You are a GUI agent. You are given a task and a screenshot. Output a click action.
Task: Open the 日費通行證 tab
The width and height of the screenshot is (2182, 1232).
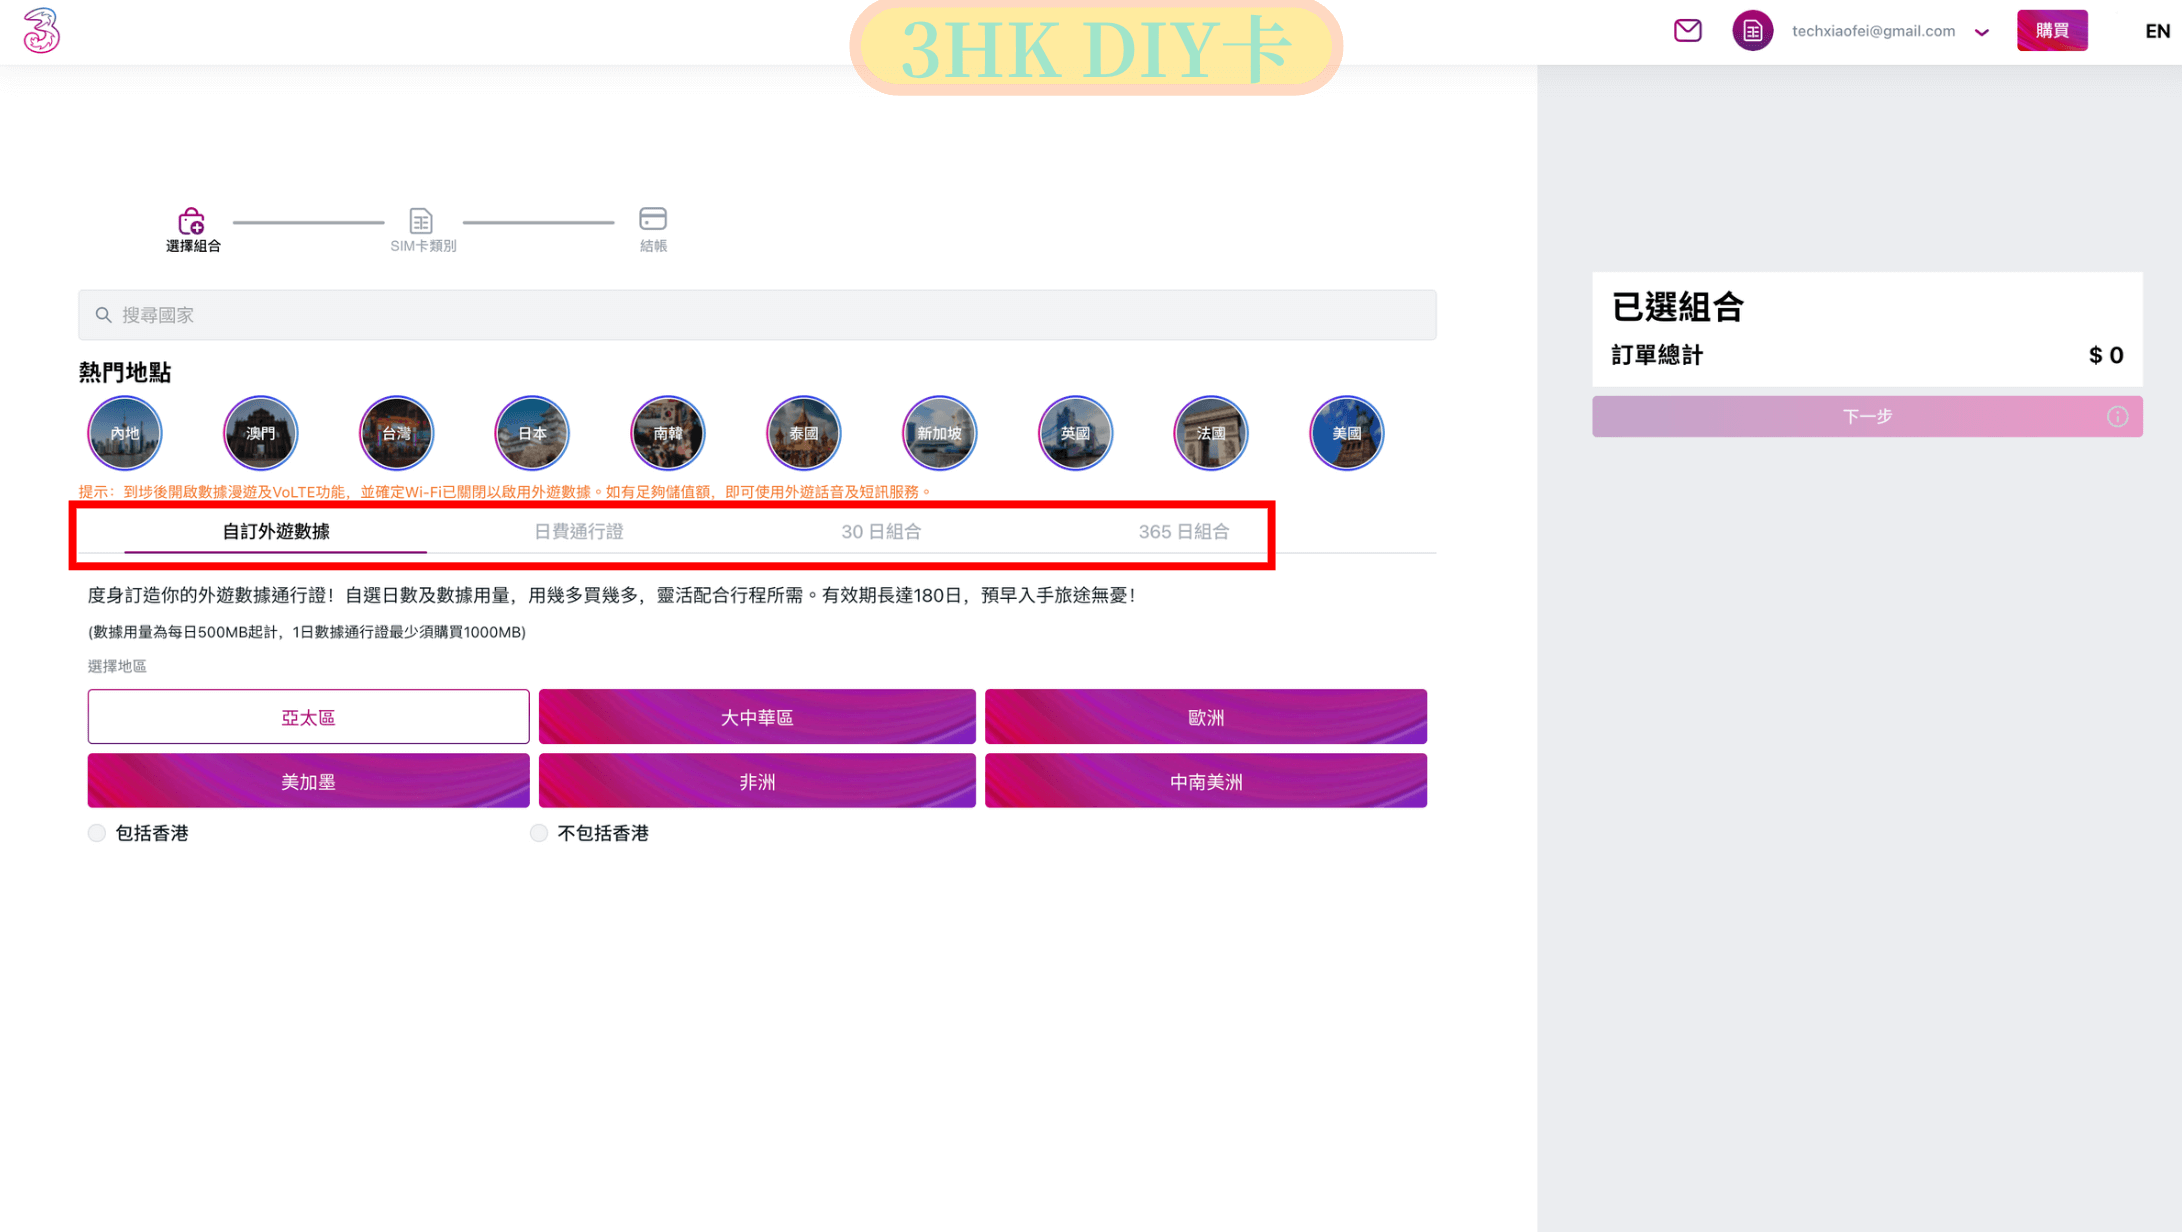click(578, 532)
